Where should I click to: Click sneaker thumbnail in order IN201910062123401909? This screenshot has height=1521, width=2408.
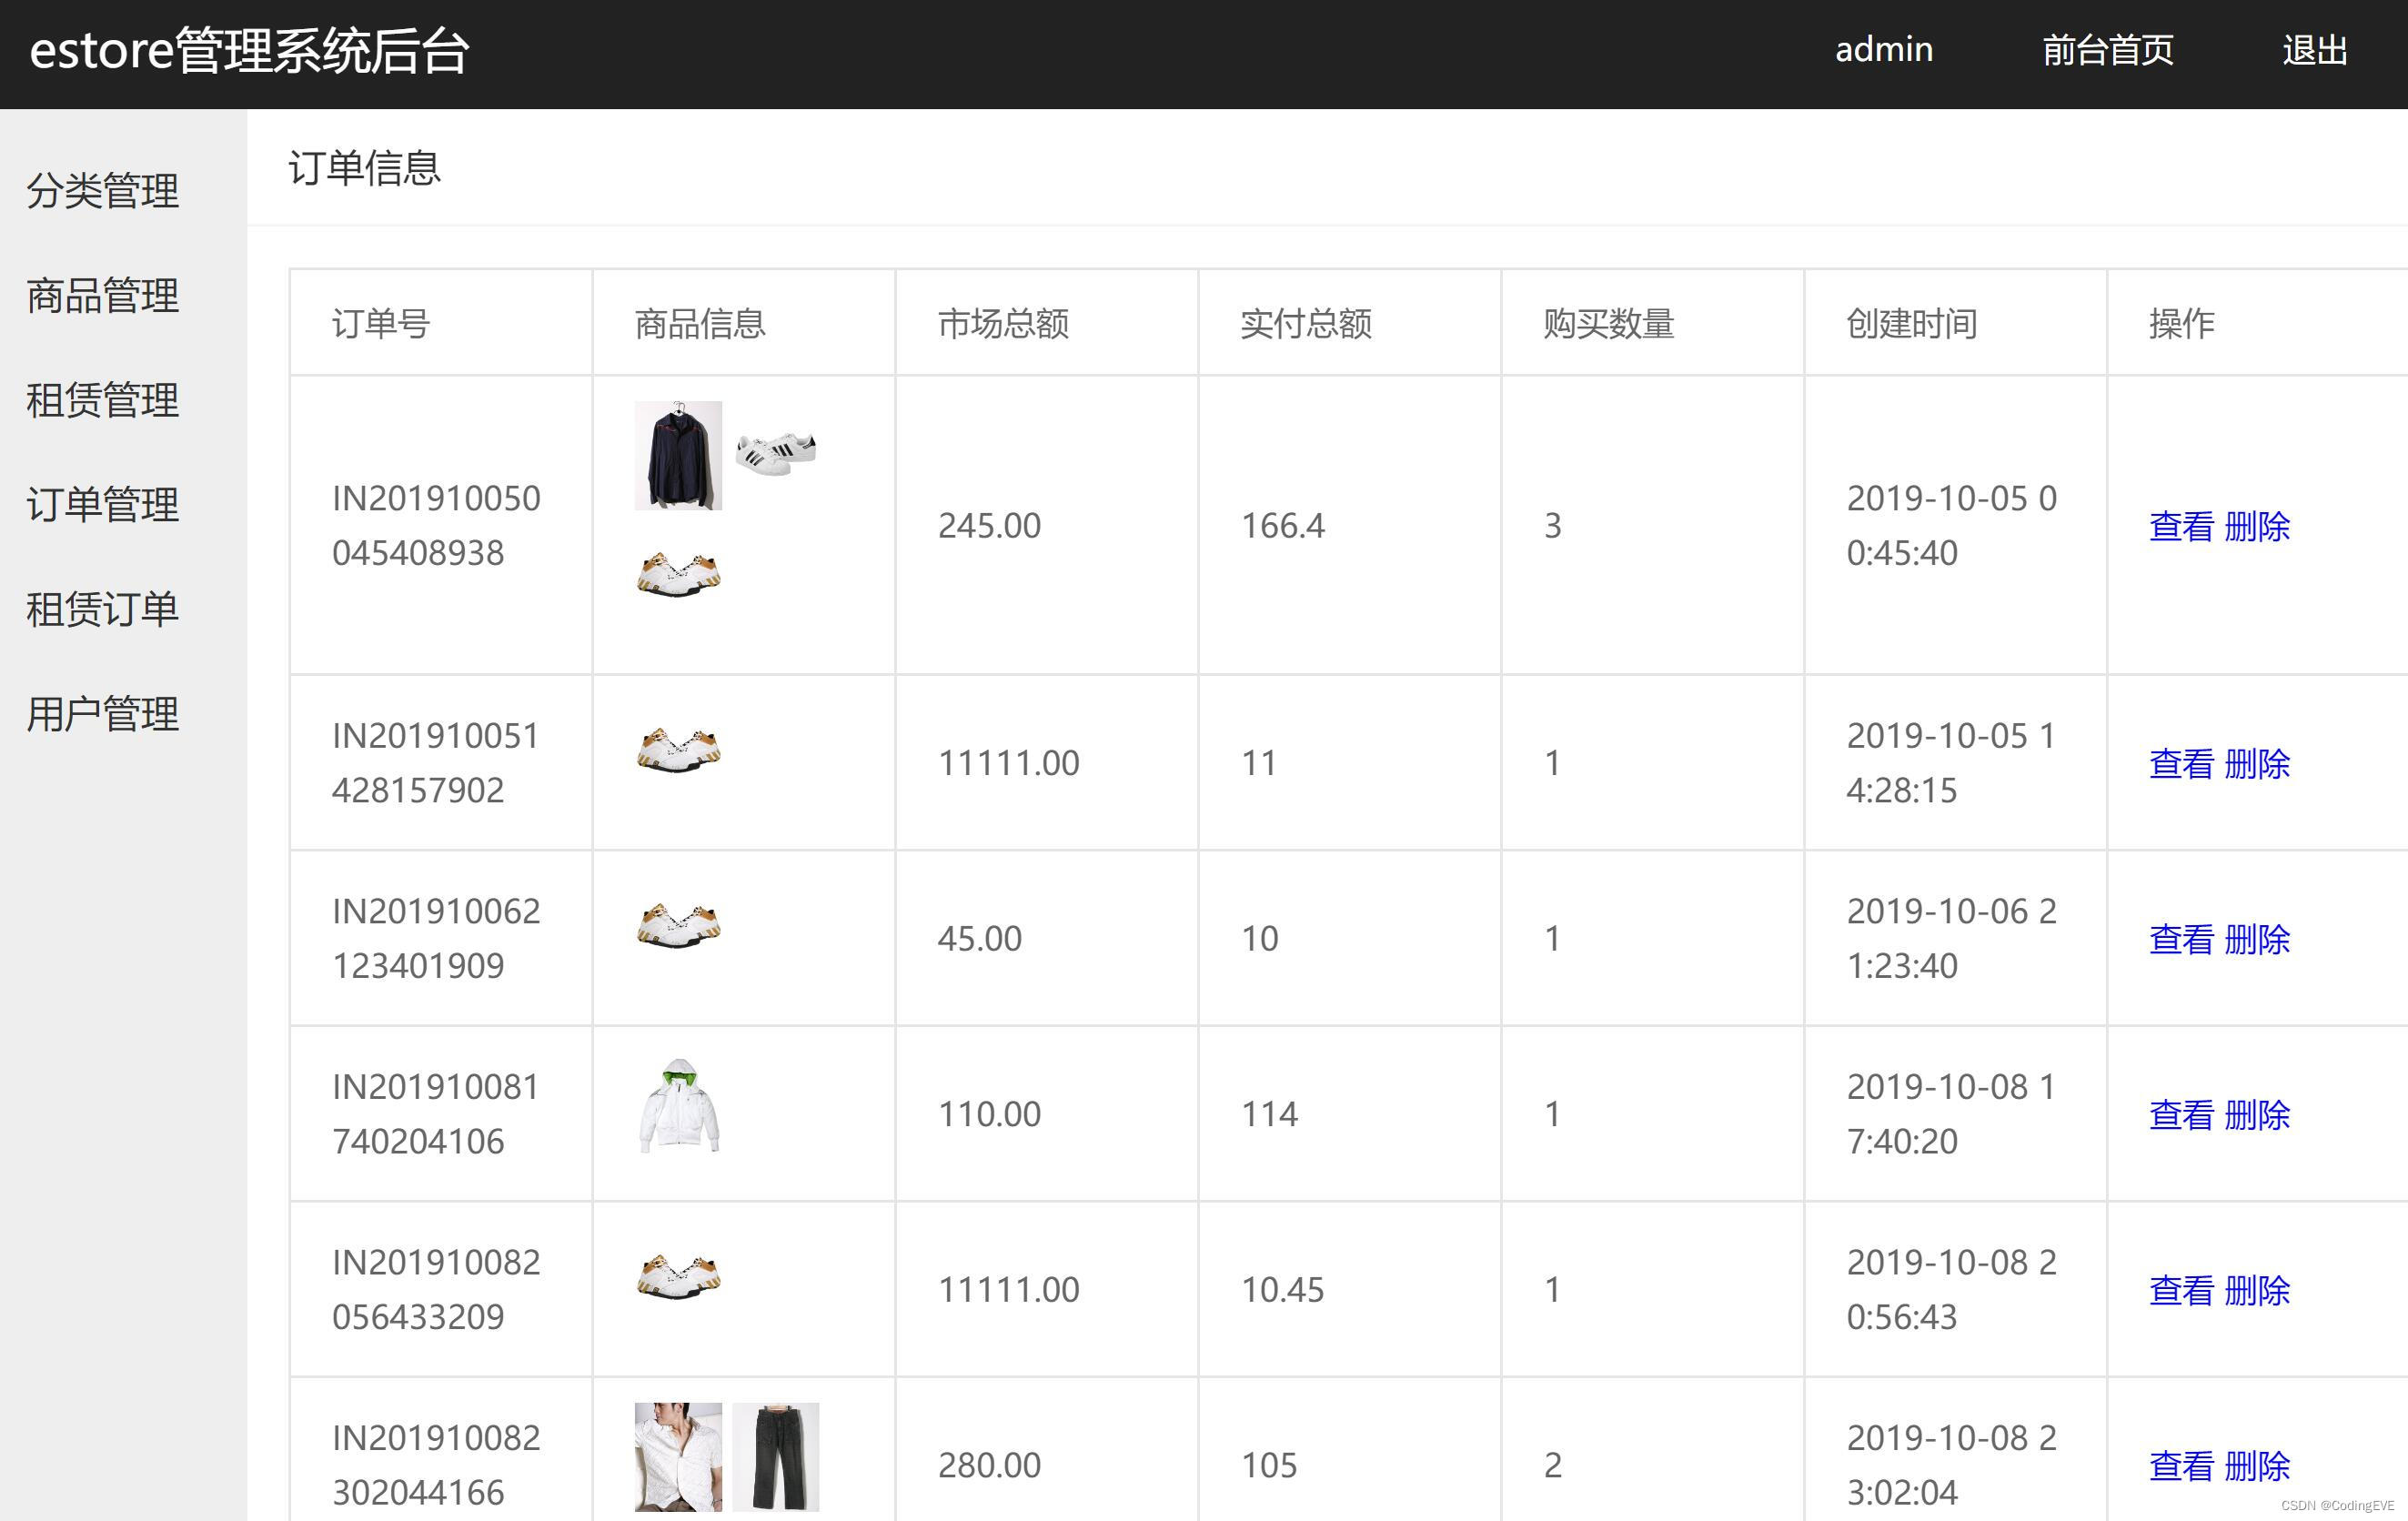[679, 925]
